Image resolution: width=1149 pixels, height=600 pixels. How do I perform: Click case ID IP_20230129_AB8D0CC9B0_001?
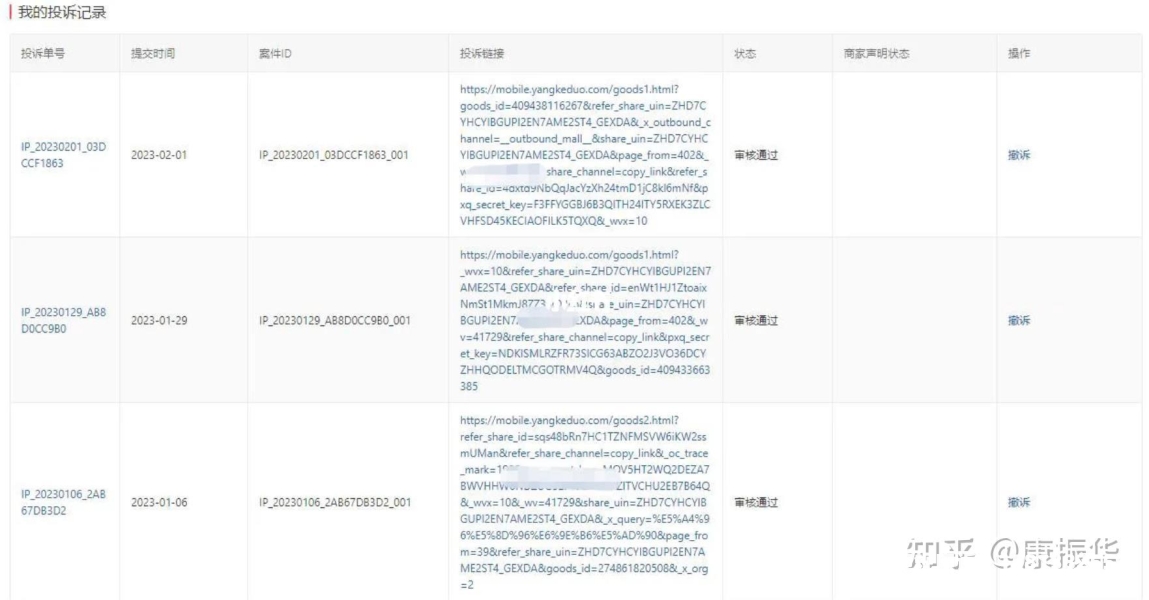pyautogui.click(x=334, y=320)
